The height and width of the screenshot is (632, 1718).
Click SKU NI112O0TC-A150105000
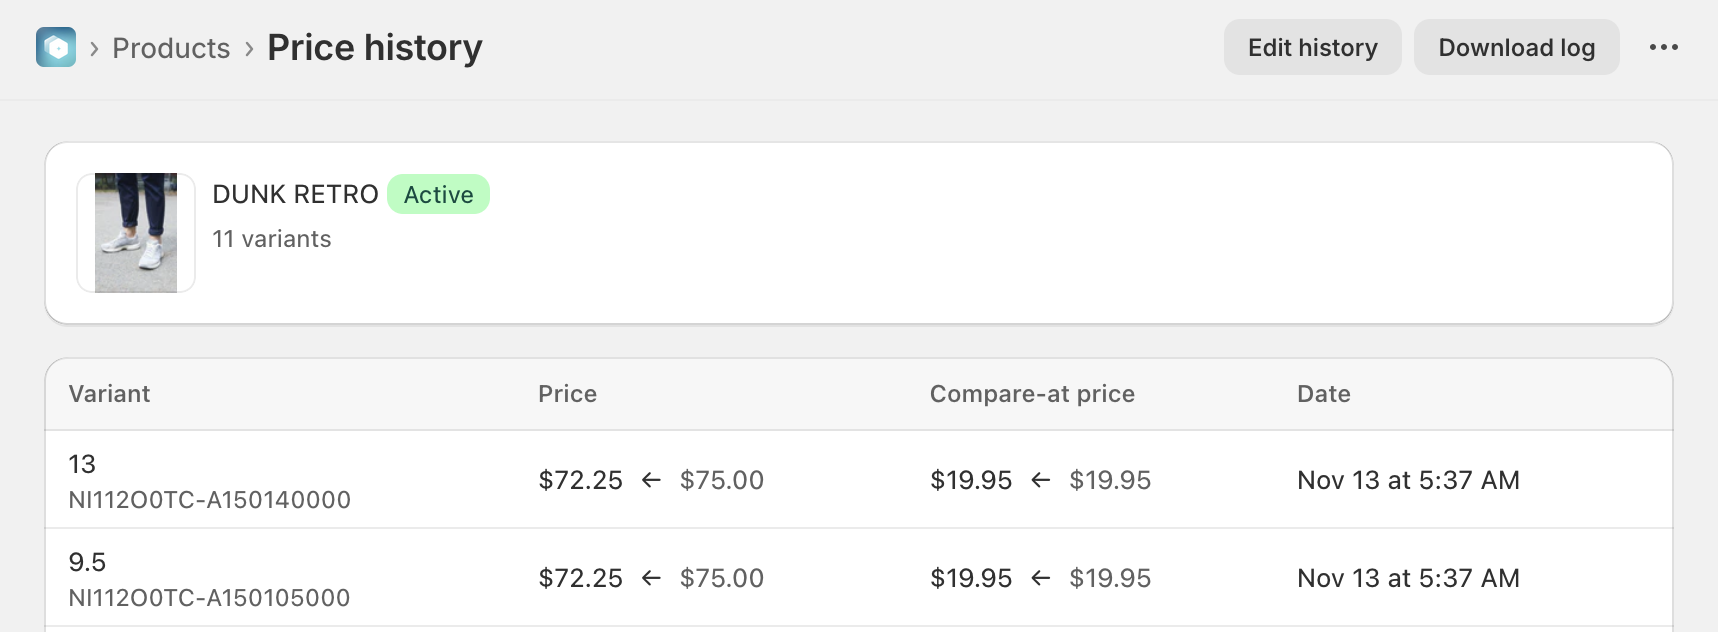[209, 598]
